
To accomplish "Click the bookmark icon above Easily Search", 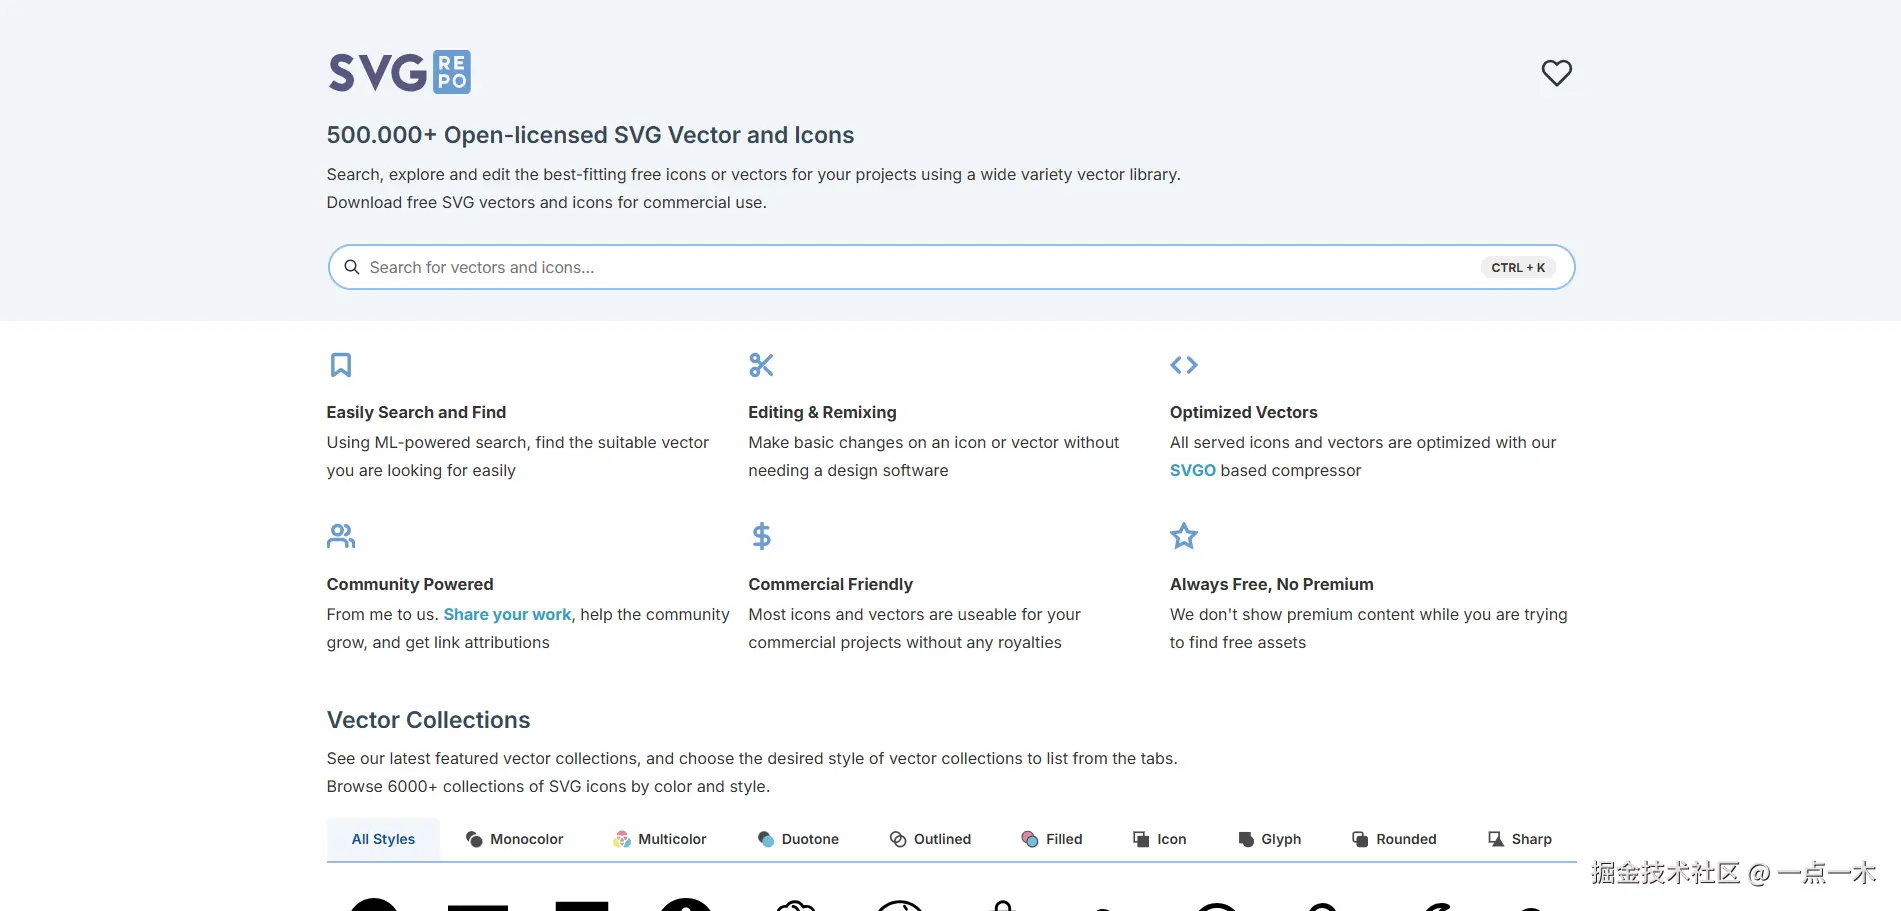I will click(341, 365).
